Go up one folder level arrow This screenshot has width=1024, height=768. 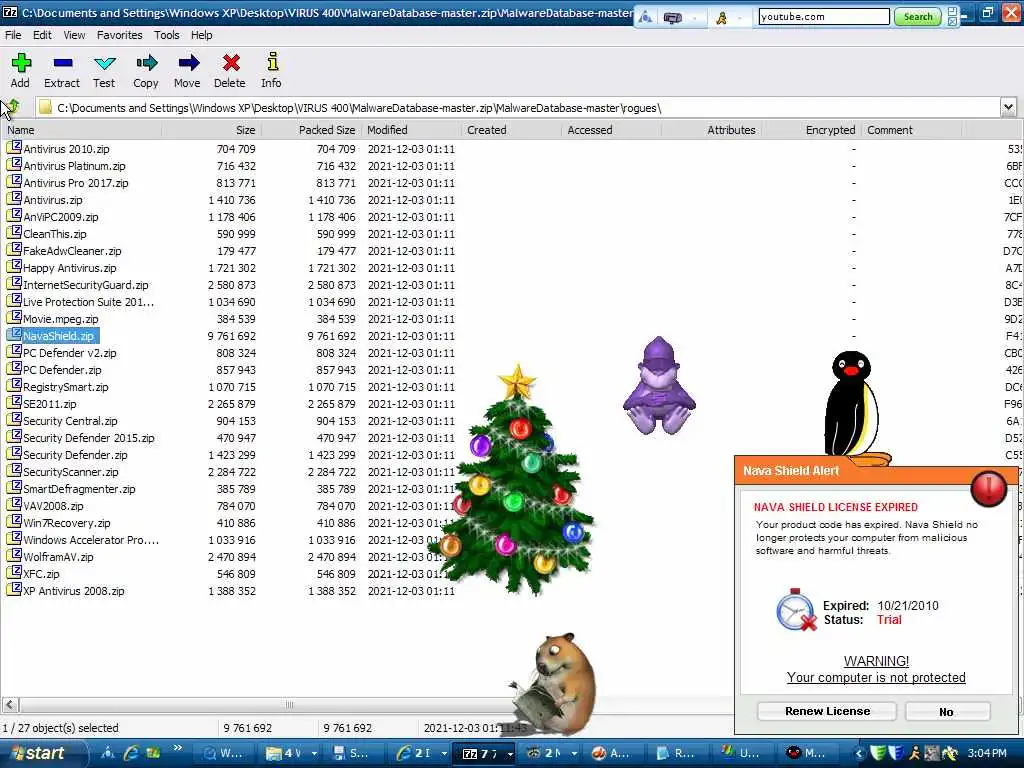[x=13, y=106]
